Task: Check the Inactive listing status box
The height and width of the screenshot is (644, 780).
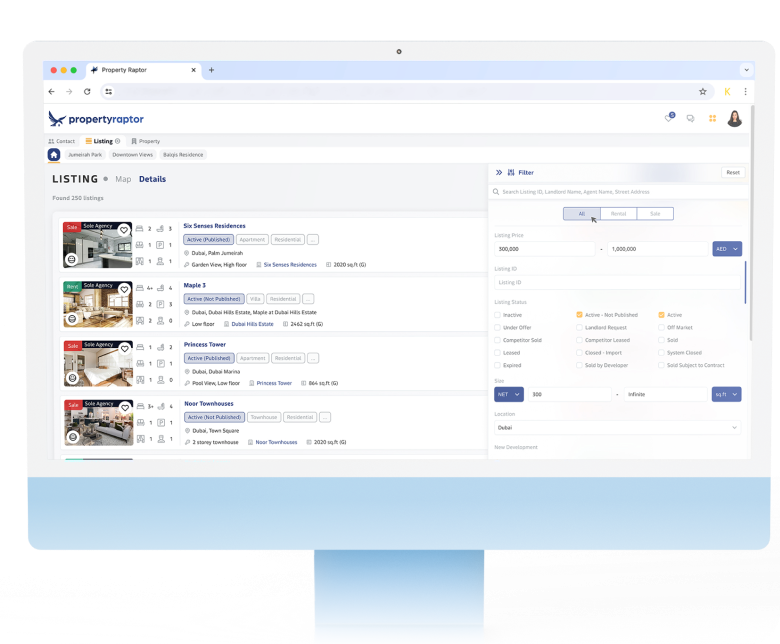Action: [x=498, y=315]
